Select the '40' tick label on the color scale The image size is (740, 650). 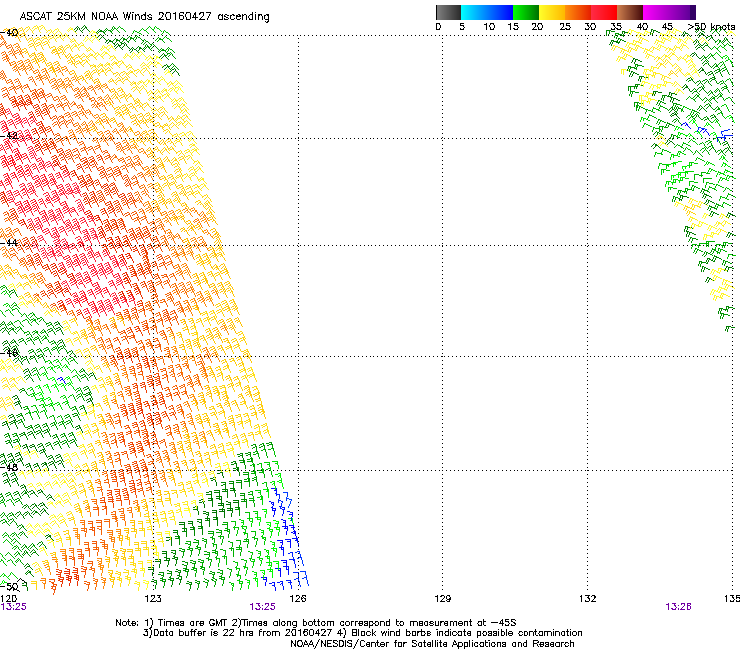(x=642, y=27)
